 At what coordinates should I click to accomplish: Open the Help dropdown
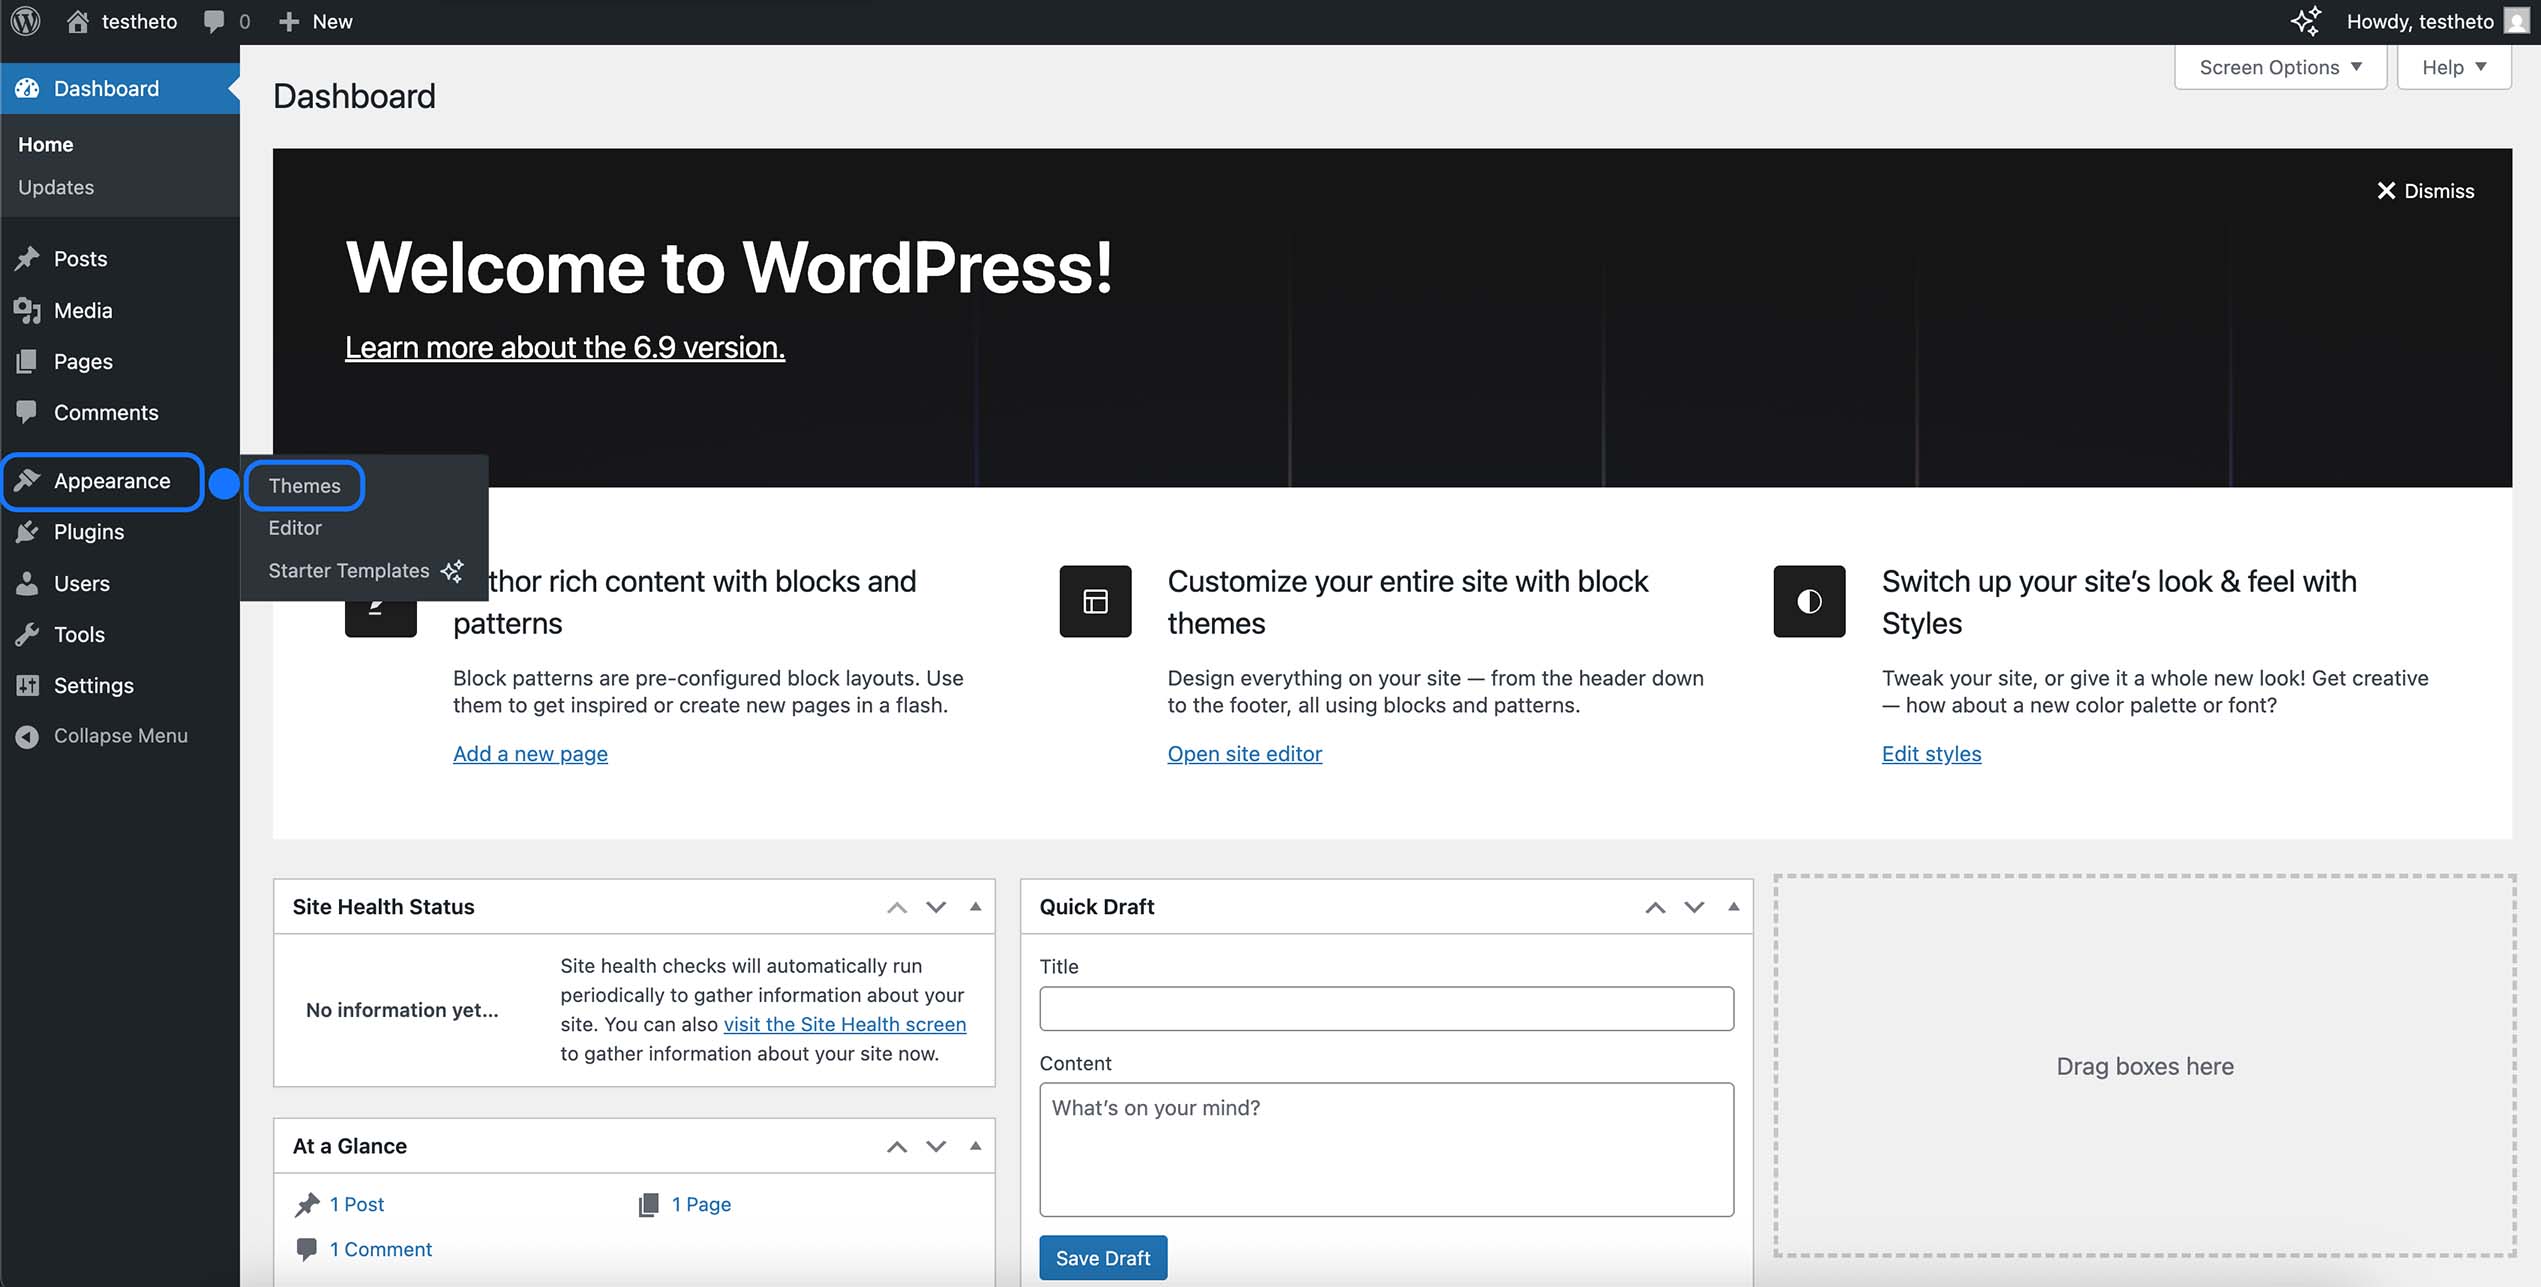tap(2452, 66)
